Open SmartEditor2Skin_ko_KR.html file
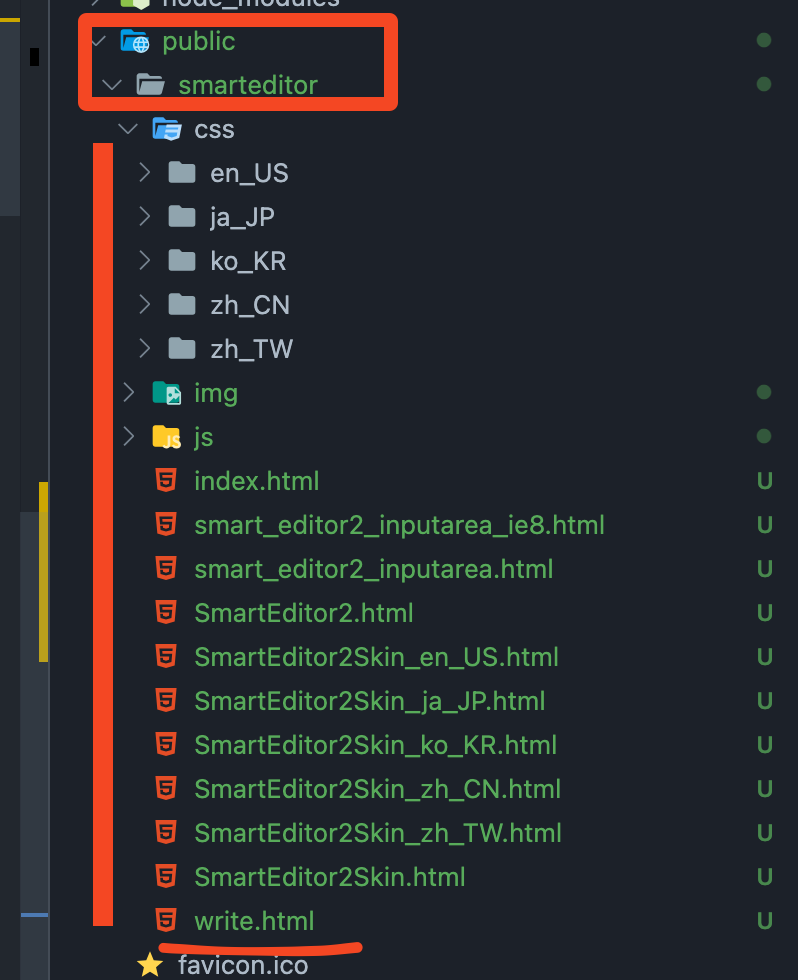Viewport: 798px width, 980px height. (x=376, y=745)
